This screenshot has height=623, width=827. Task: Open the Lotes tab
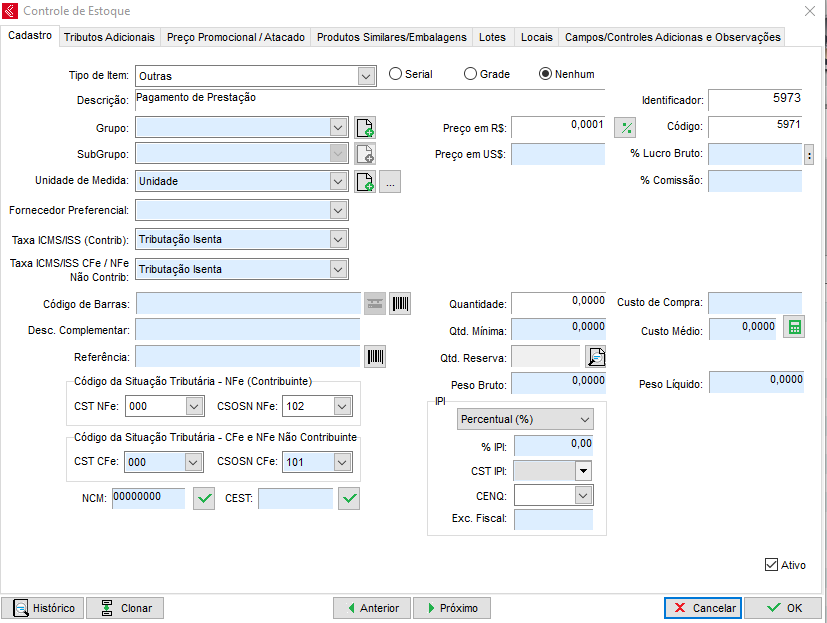[492, 37]
